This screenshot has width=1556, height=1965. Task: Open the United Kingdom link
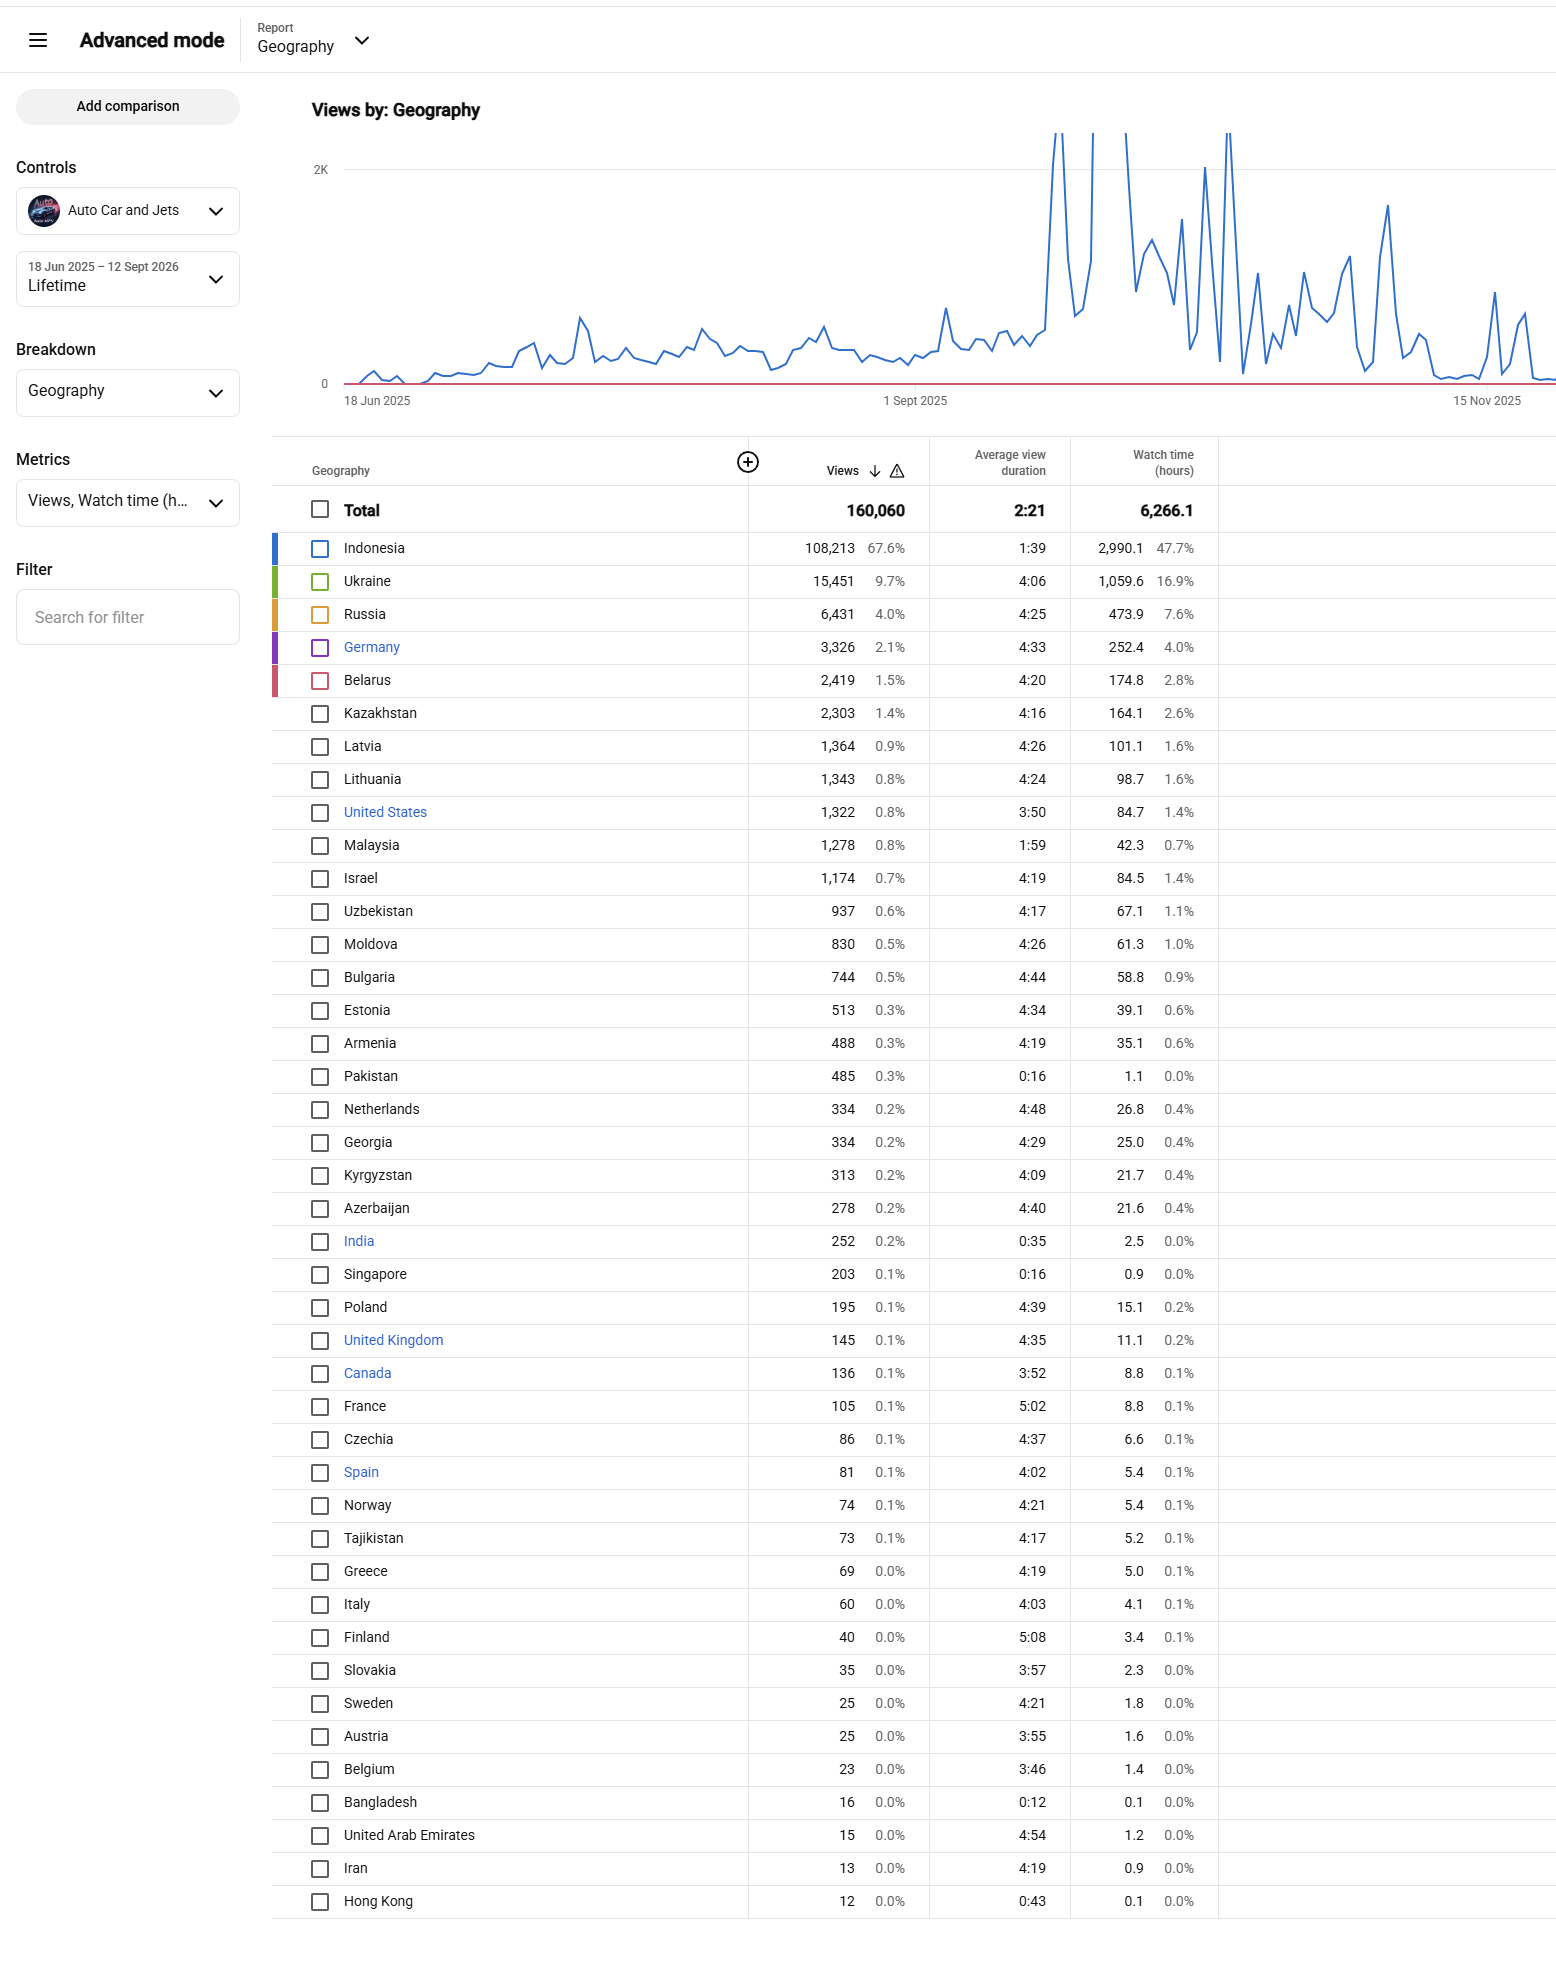(x=393, y=1341)
